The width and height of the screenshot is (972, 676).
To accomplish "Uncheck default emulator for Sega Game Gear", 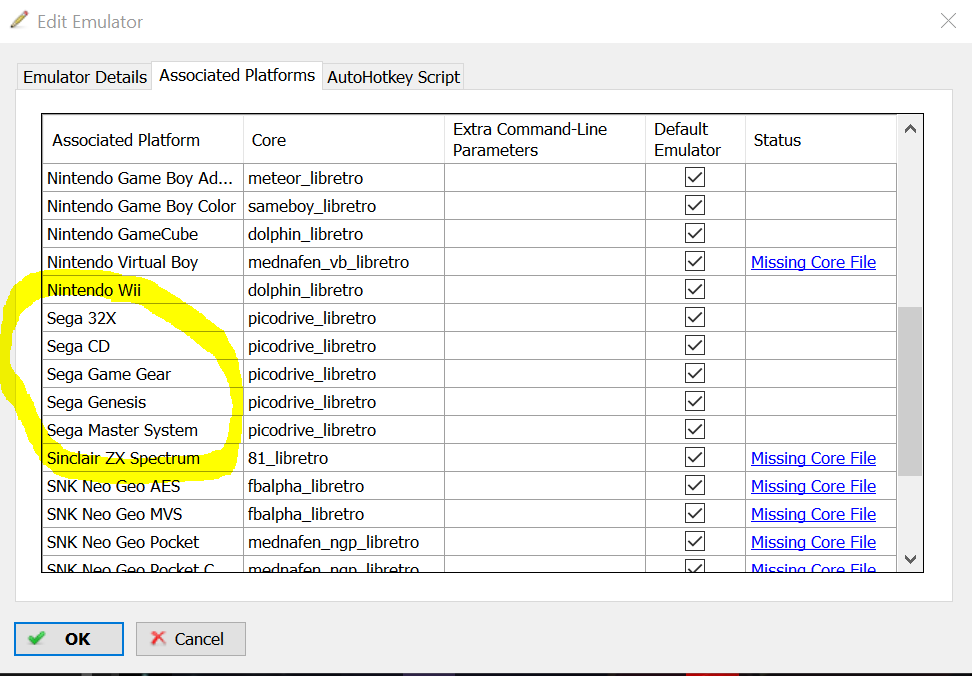I will point(695,374).
